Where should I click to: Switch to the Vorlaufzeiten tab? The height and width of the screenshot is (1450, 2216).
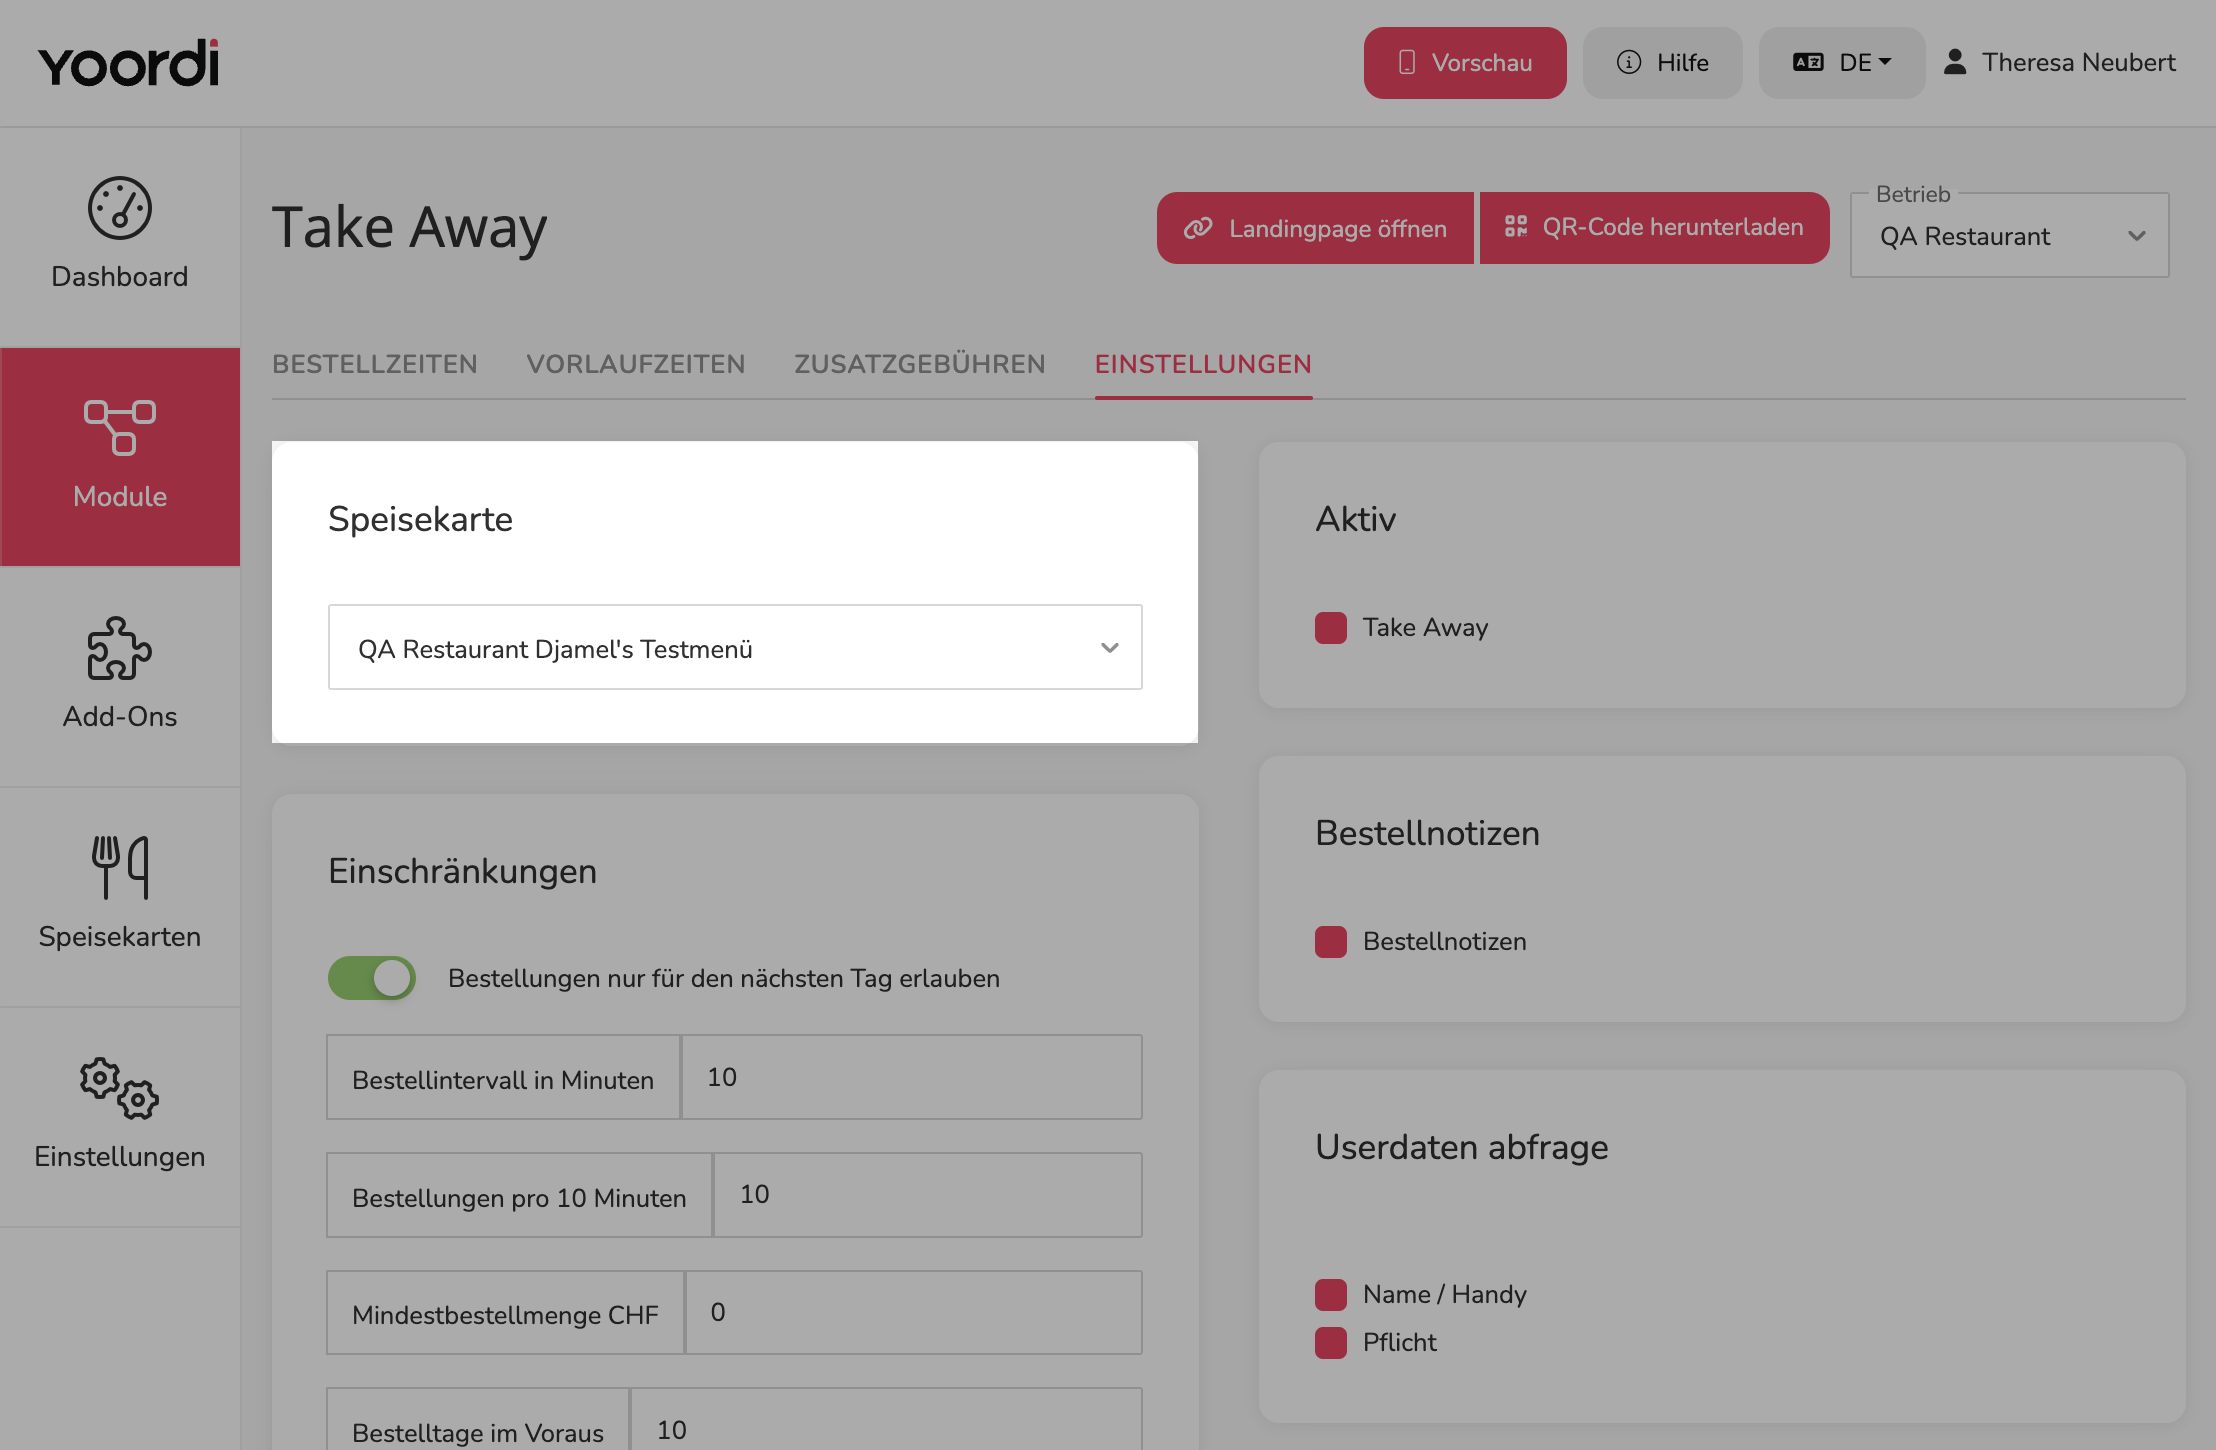coord(636,364)
